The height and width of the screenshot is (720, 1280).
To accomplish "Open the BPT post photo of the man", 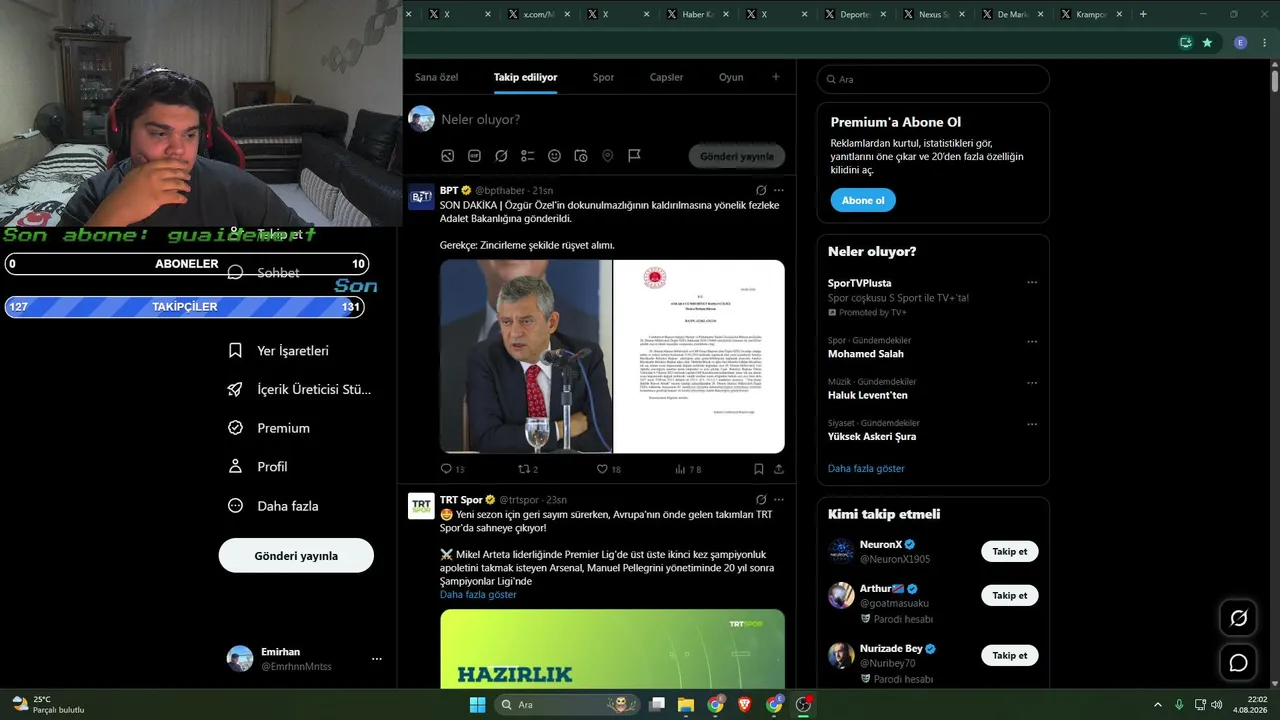I will (x=526, y=357).
